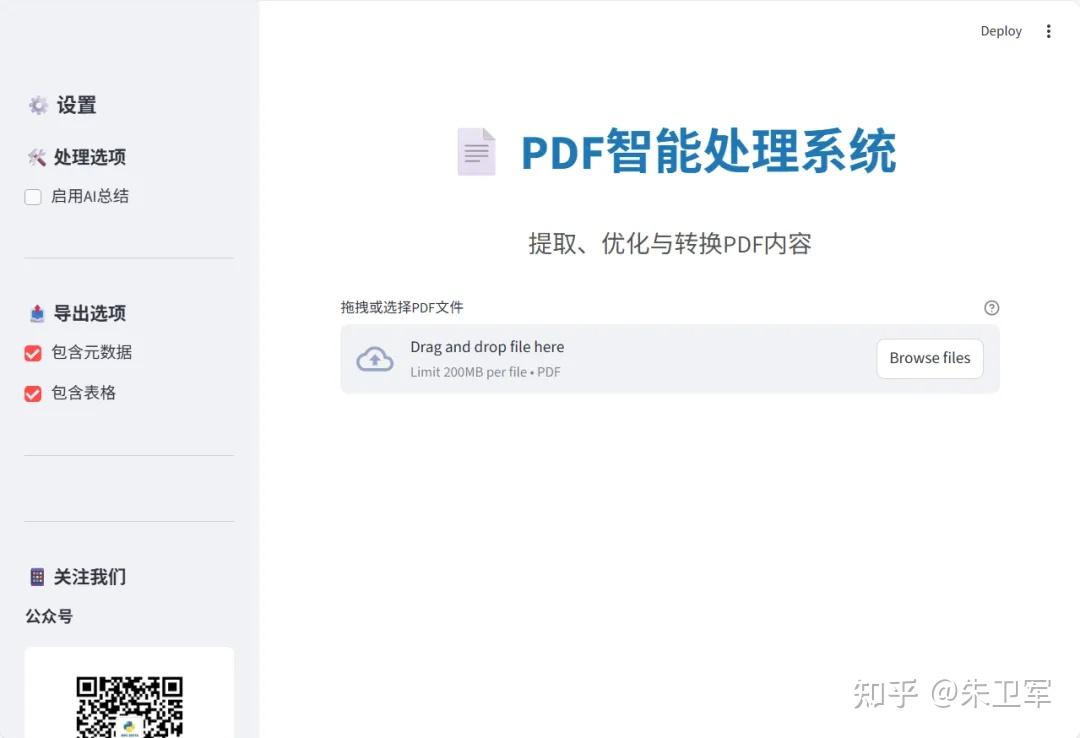Click the gear icon next to 设置
Viewport: 1080px width, 738px height.
coord(38,104)
